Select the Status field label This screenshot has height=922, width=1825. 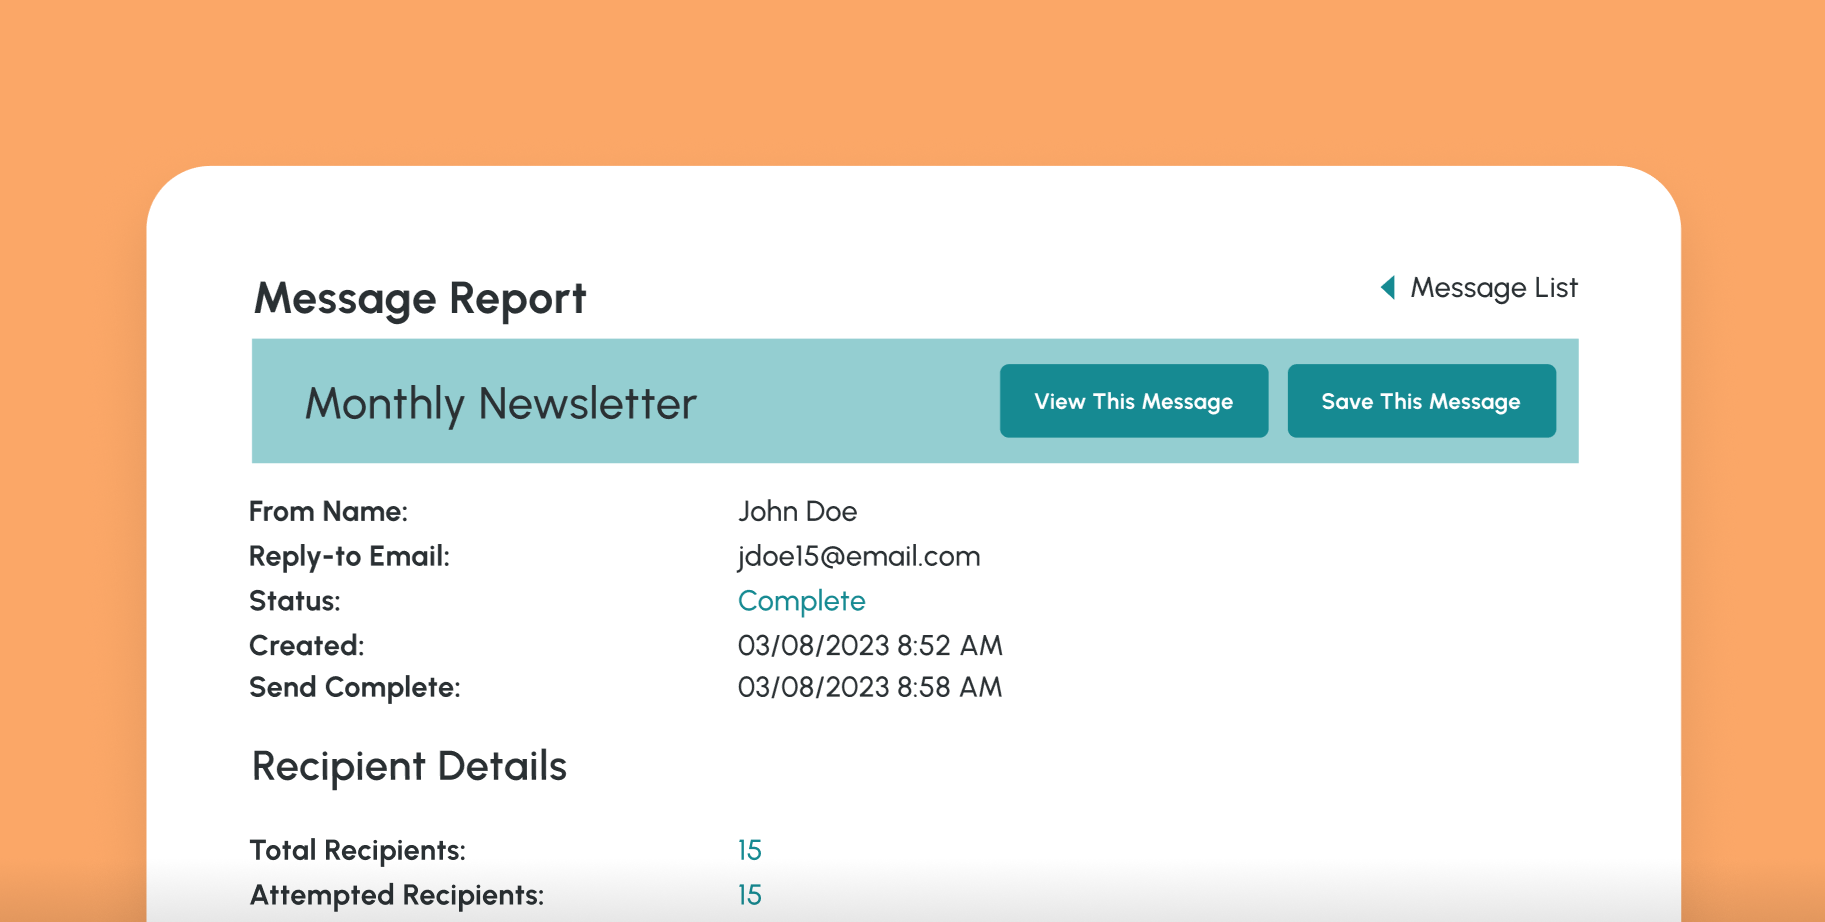tap(294, 600)
